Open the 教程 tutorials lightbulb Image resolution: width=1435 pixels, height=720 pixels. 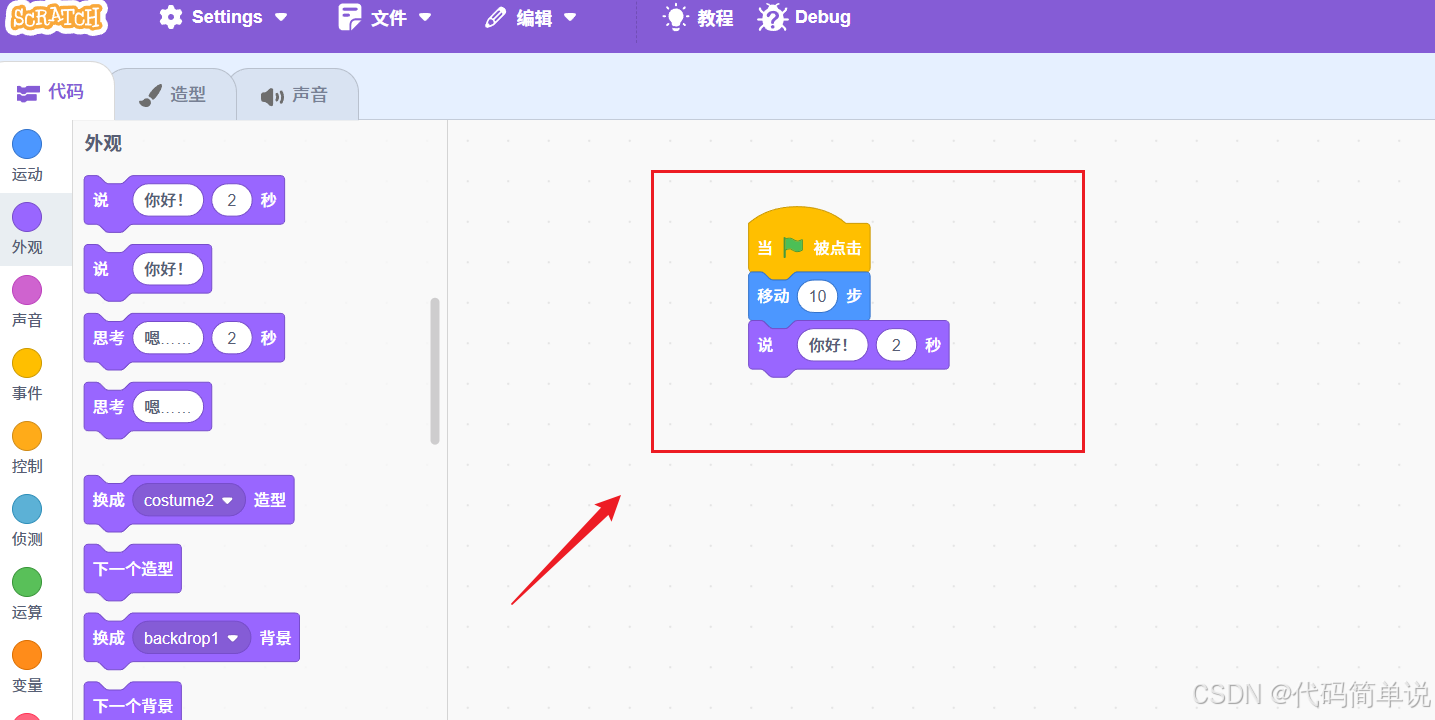point(699,17)
